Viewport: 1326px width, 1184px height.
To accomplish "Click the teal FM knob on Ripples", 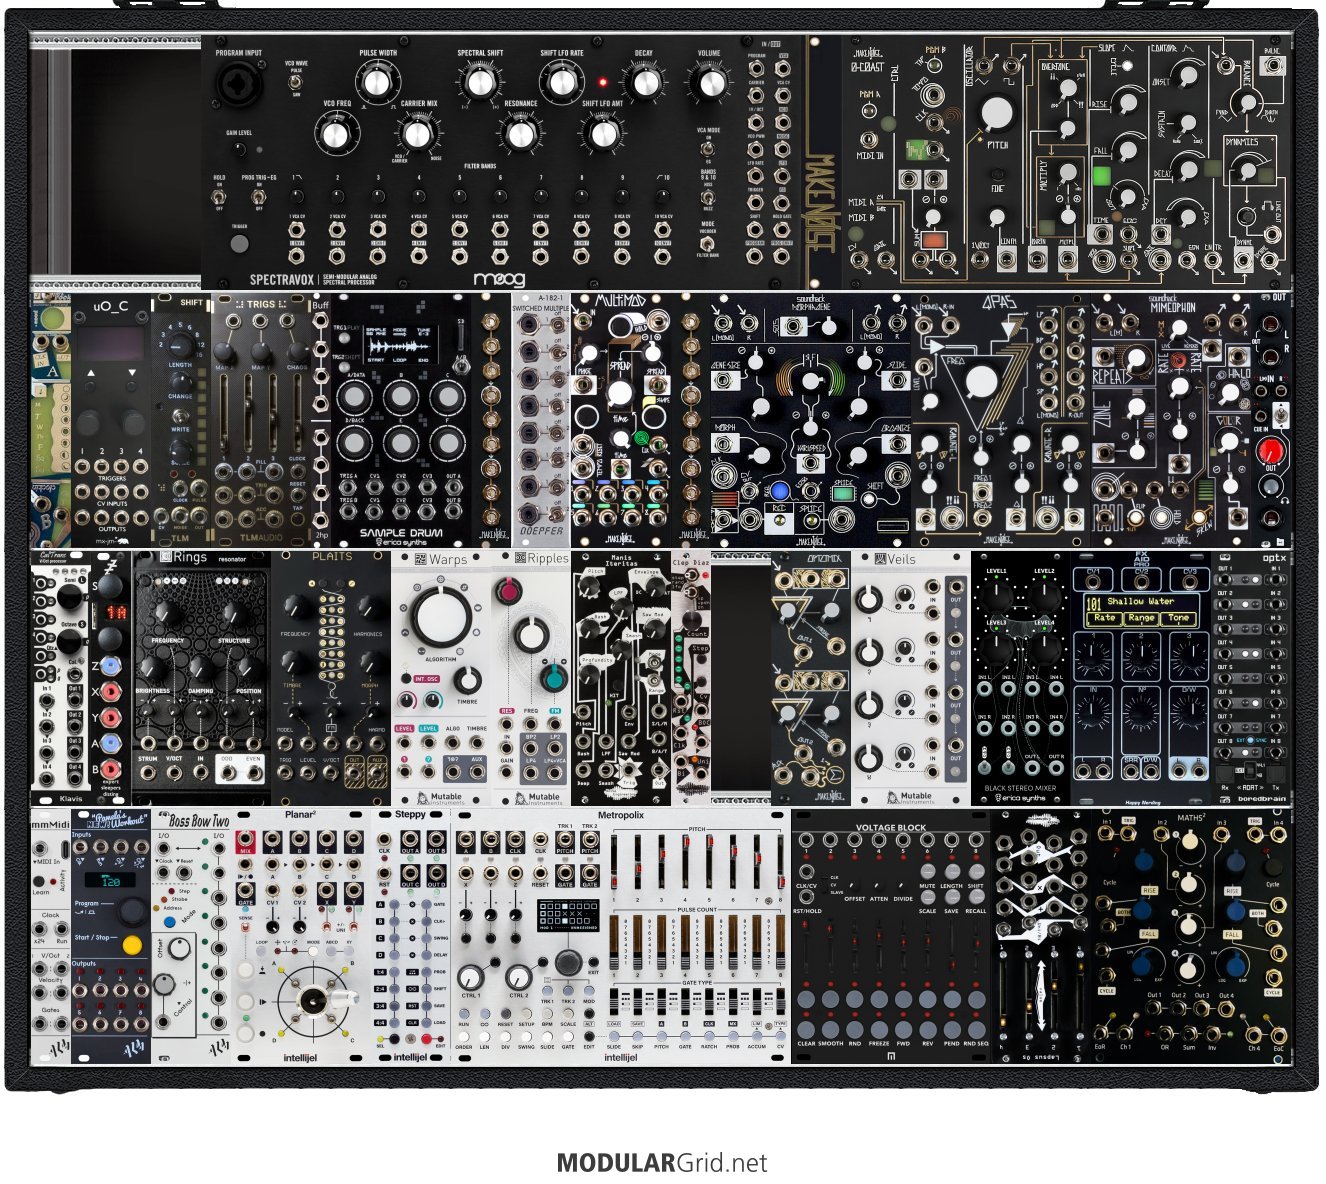I will [x=553, y=678].
